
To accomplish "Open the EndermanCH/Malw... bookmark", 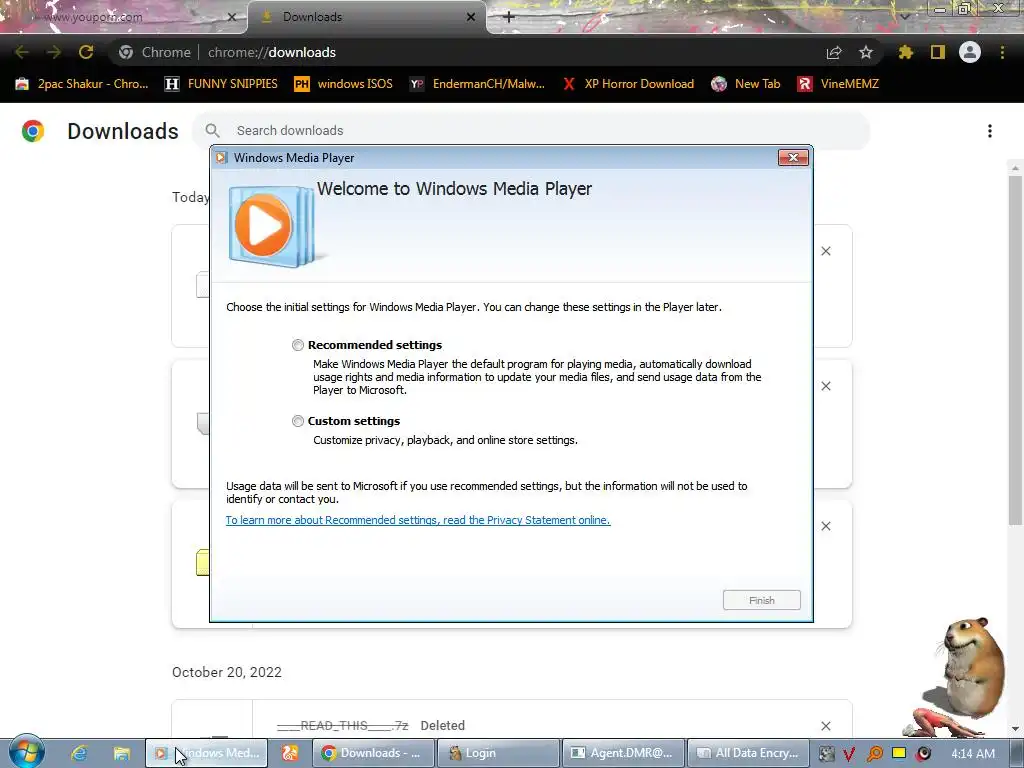I will click(477, 84).
